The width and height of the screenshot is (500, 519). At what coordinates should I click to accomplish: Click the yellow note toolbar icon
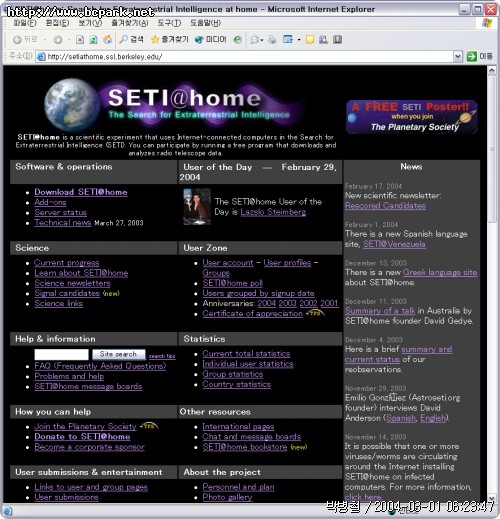pos(310,40)
